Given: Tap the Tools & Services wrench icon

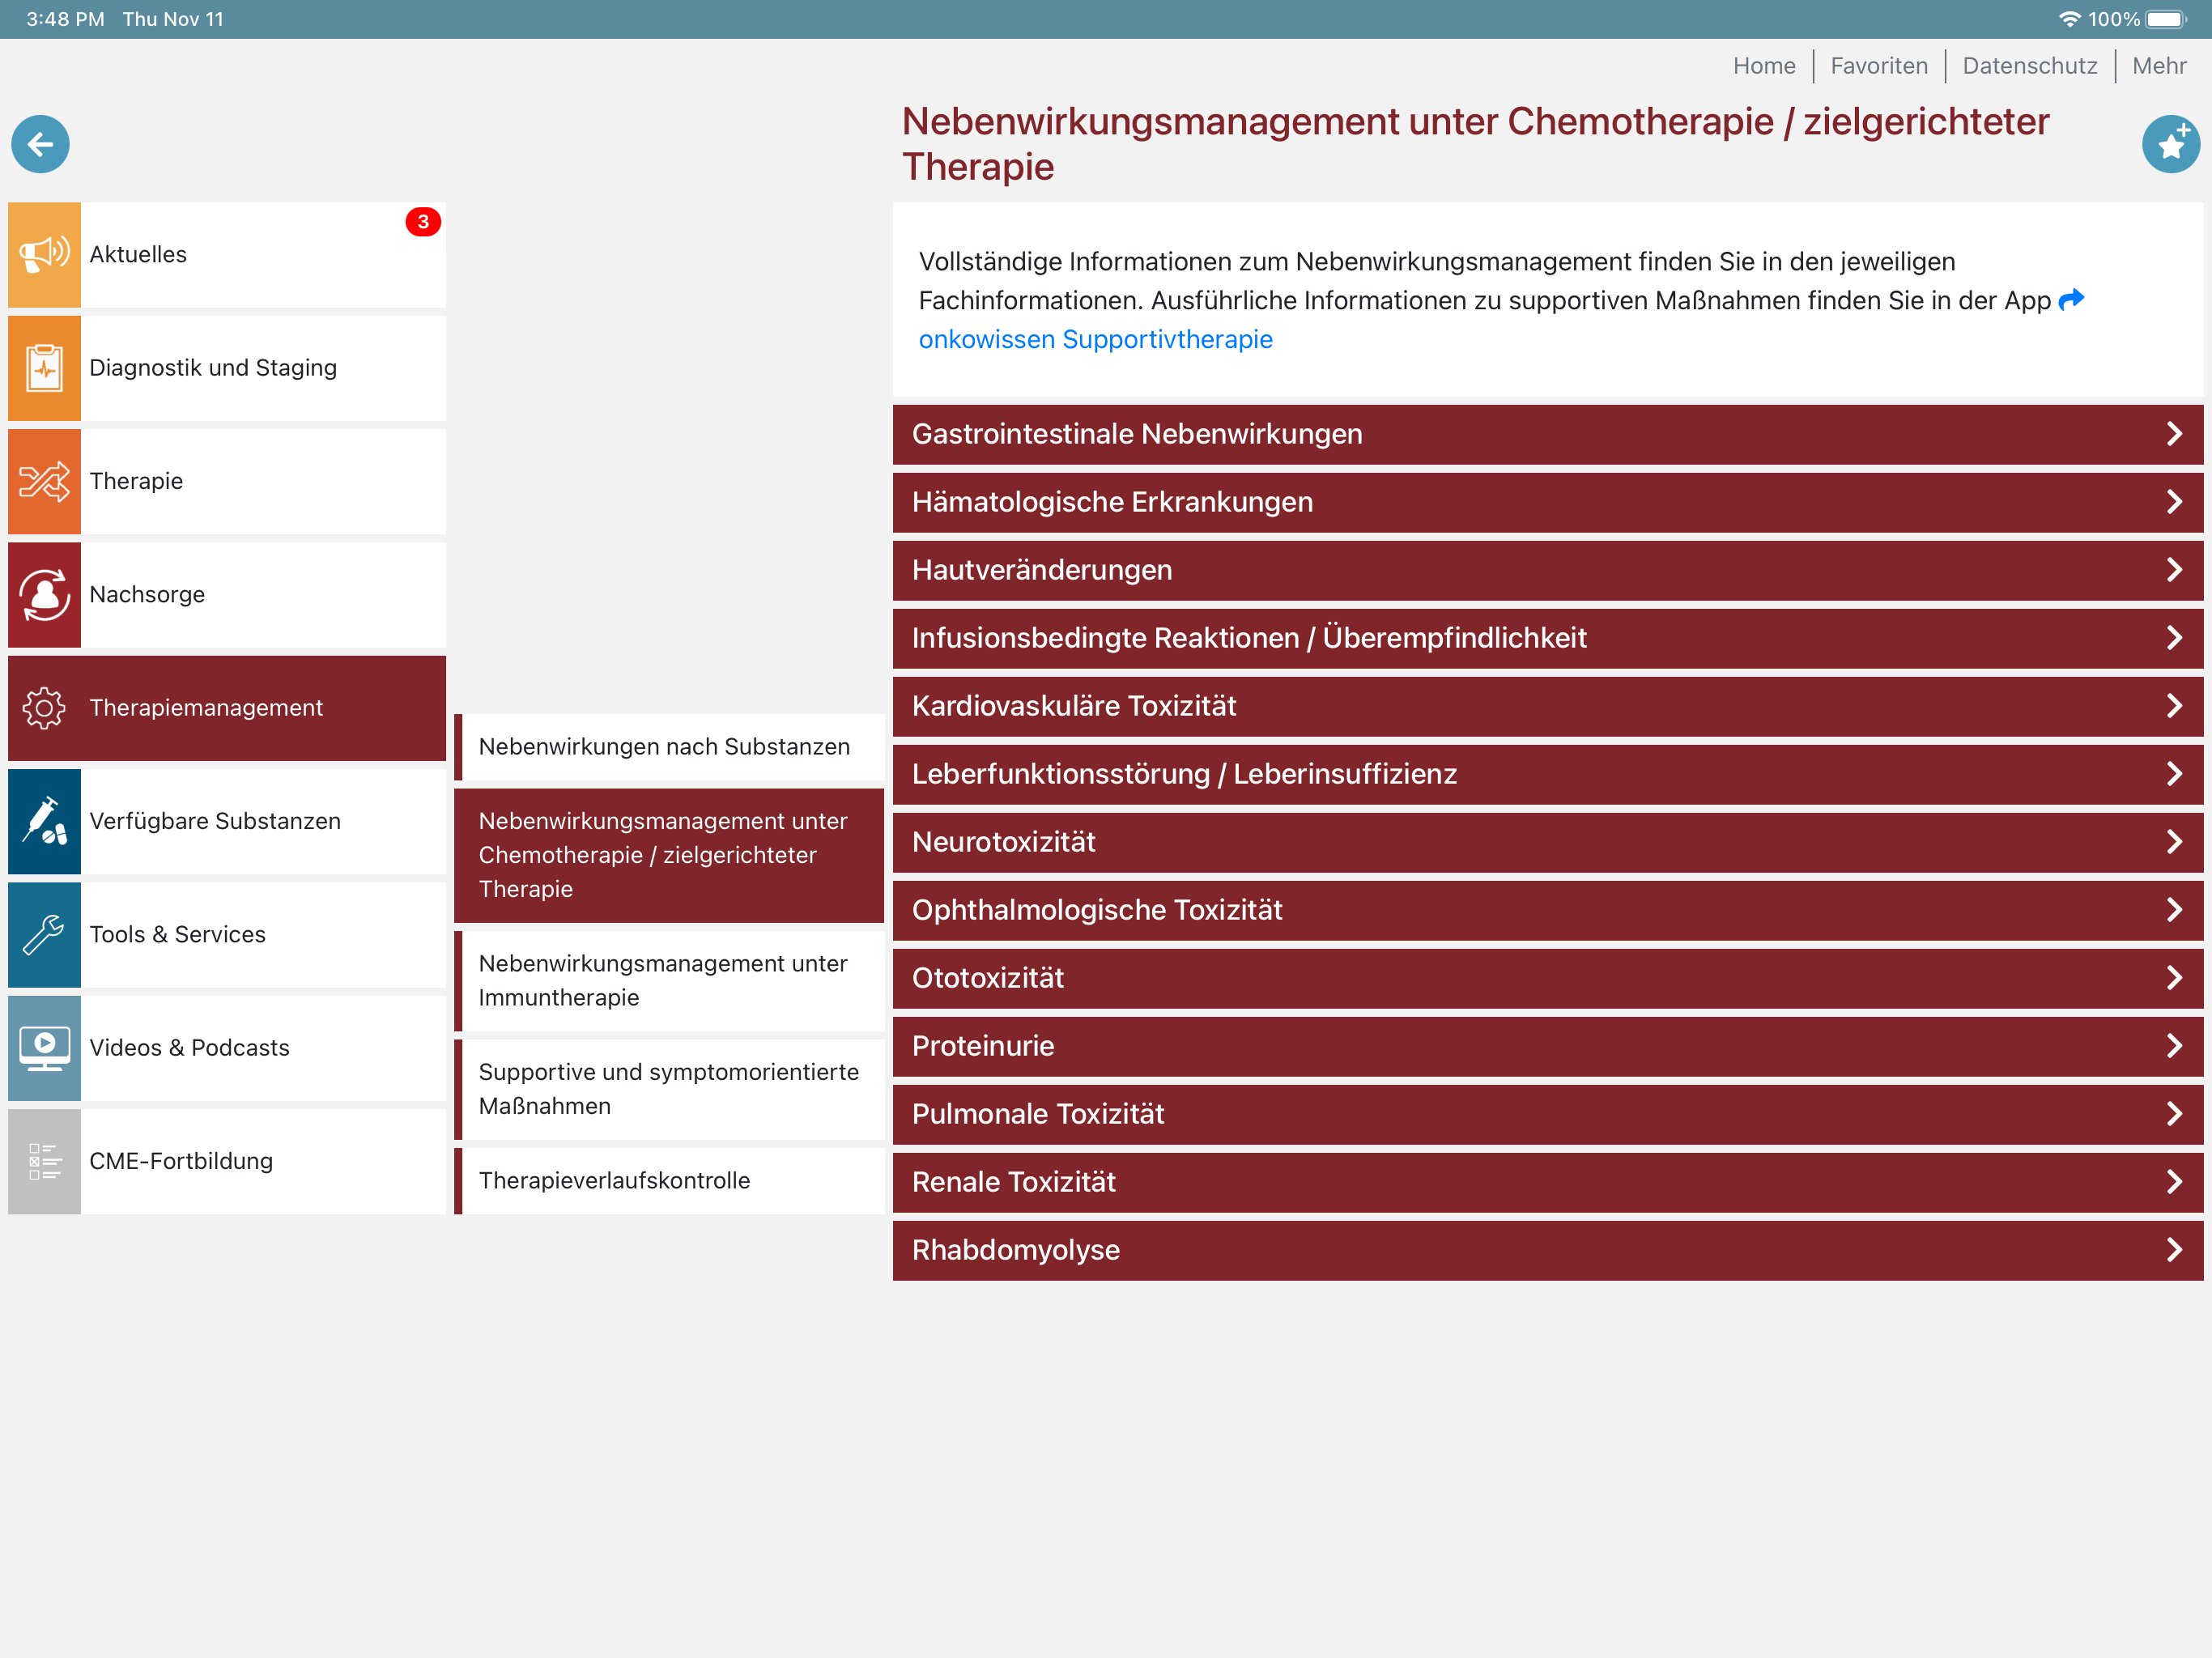Looking at the screenshot, I should (44, 934).
